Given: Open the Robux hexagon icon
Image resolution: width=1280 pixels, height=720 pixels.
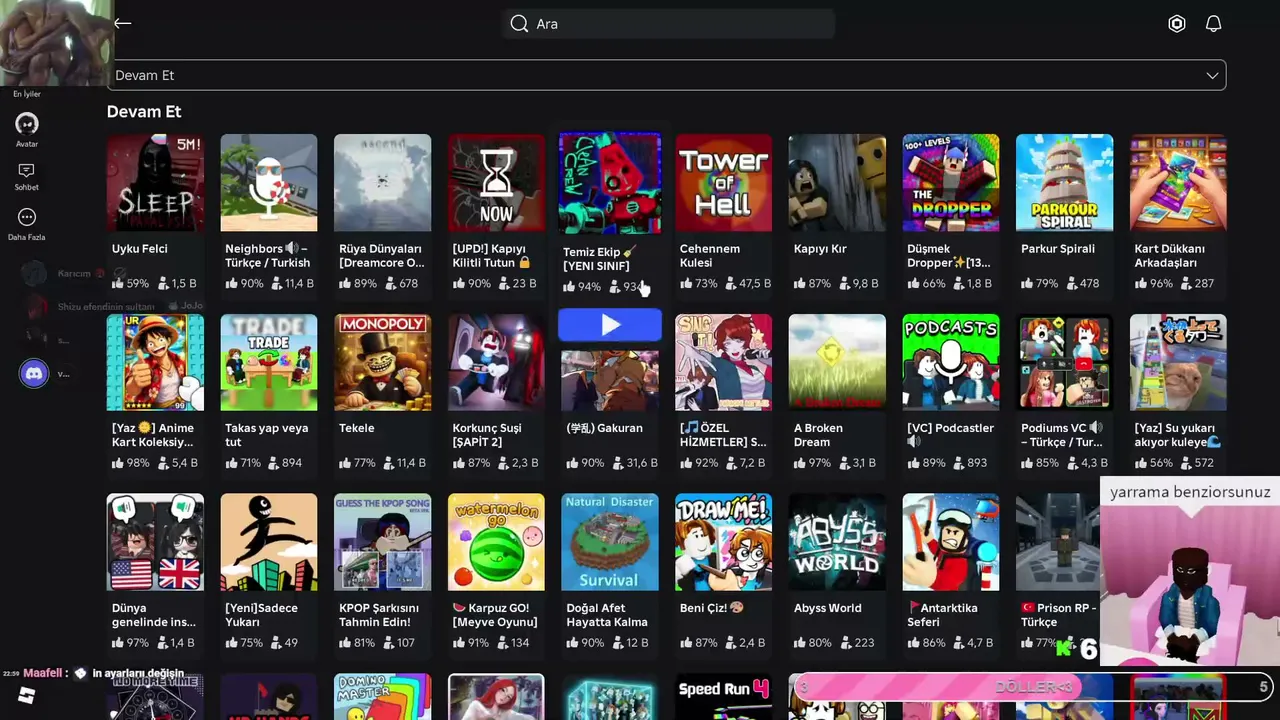Looking at the screenshot, I should 1177,24.
